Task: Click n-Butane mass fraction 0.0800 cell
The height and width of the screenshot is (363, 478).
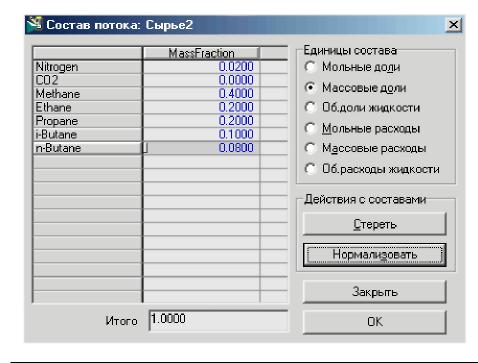Action: (x=201, y=148)
